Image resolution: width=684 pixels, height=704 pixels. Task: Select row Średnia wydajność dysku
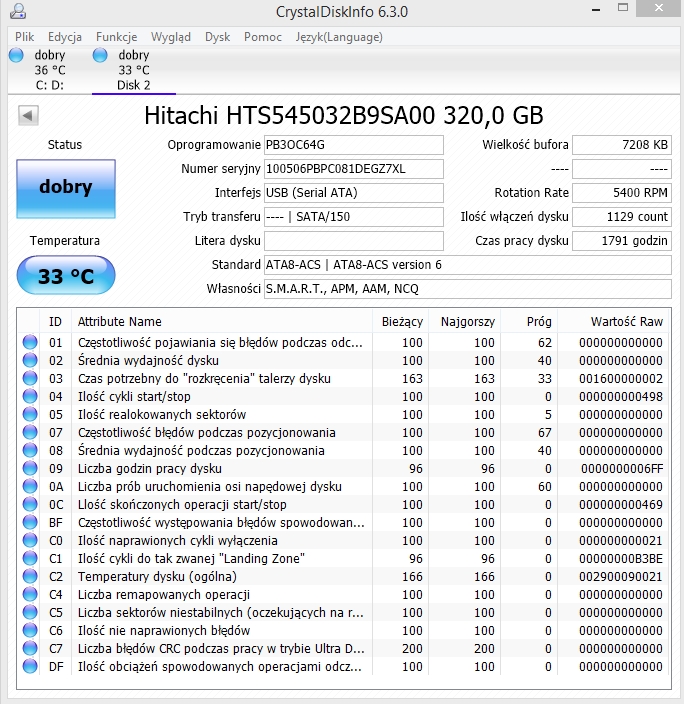343,361
